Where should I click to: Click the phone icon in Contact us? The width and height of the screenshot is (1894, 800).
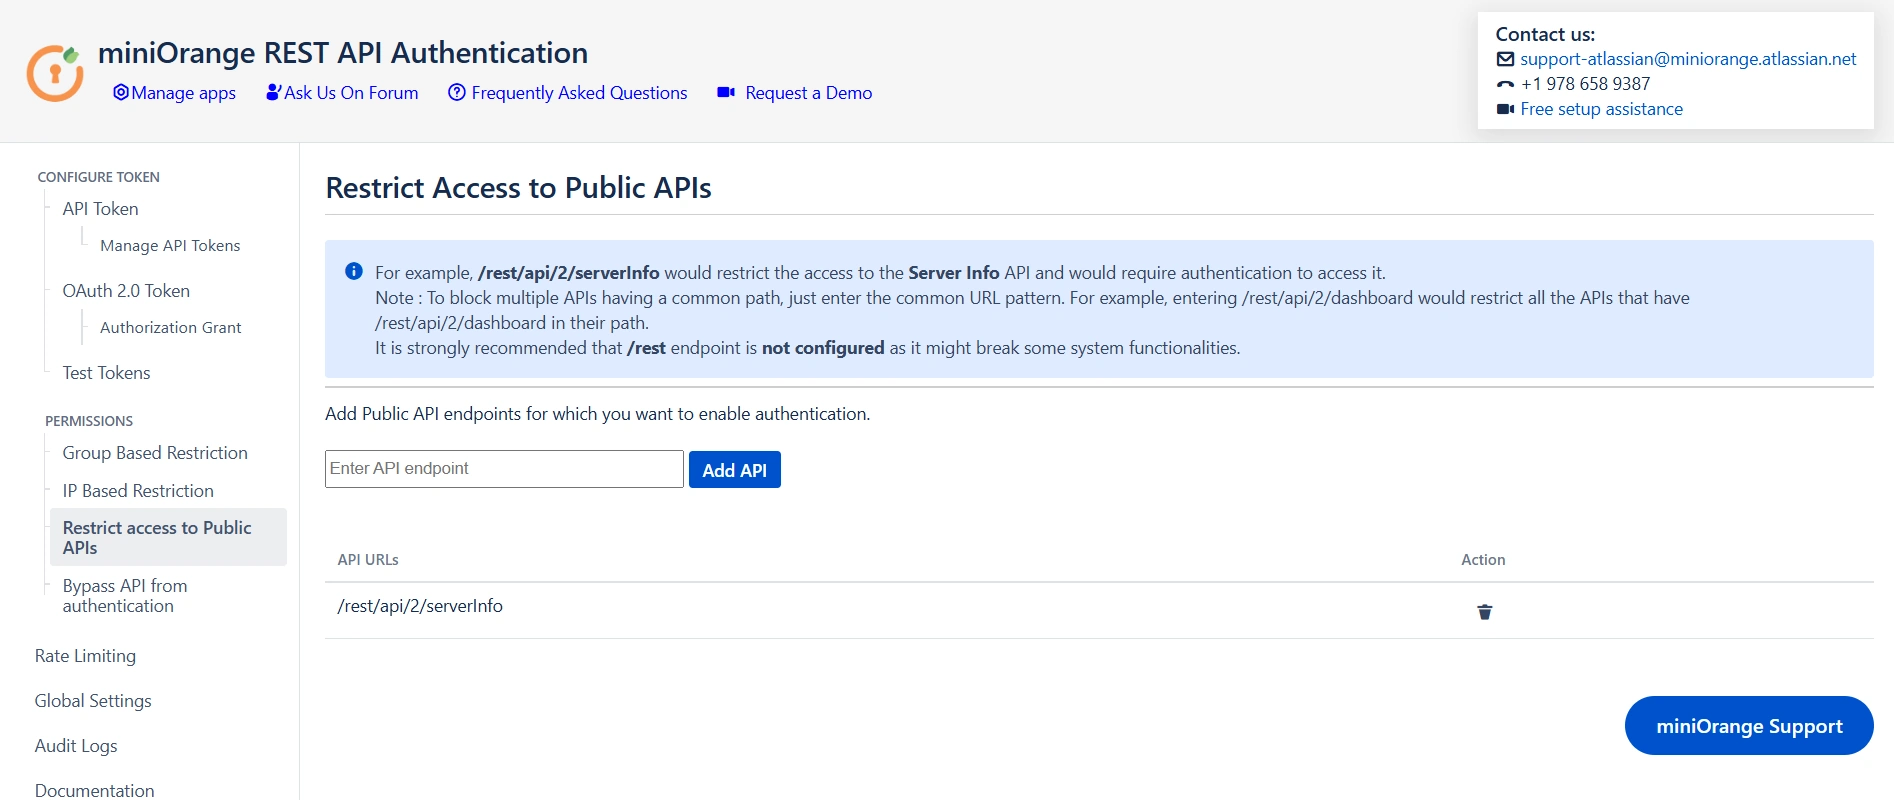(1505, 84)
